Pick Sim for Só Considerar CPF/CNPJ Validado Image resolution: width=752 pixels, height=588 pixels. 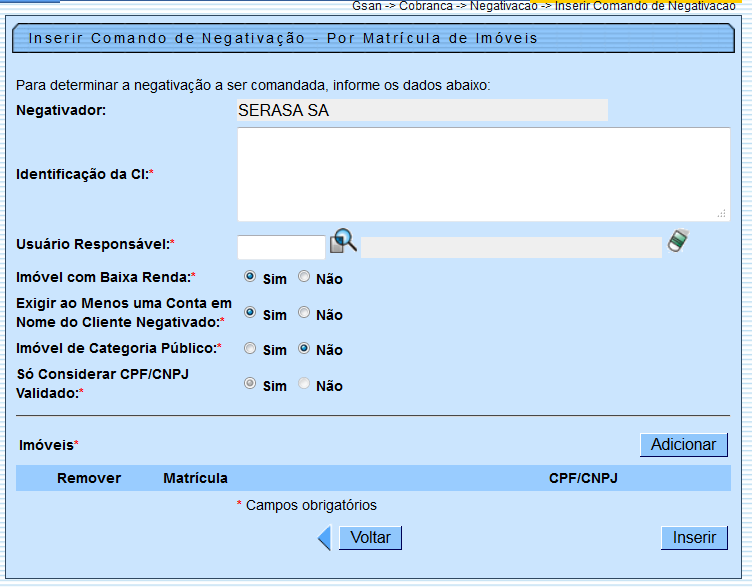pyautogui.click(x=250, y=384)
